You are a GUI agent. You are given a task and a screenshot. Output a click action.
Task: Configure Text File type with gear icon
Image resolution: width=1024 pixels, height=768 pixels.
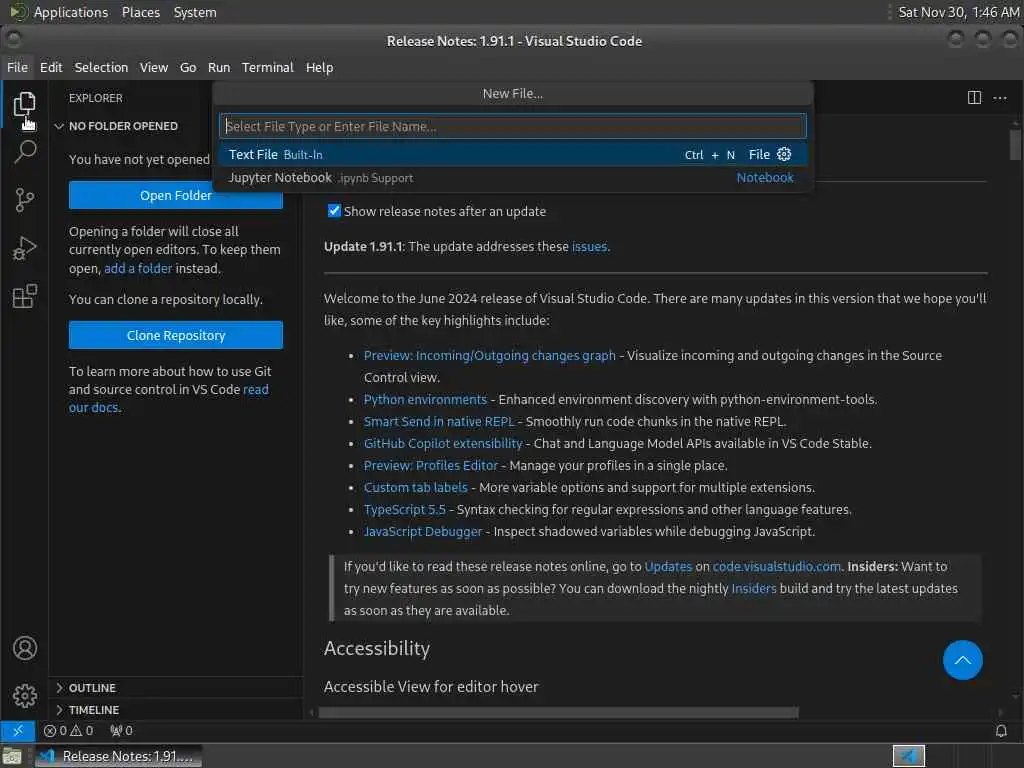tap(784, 154)
